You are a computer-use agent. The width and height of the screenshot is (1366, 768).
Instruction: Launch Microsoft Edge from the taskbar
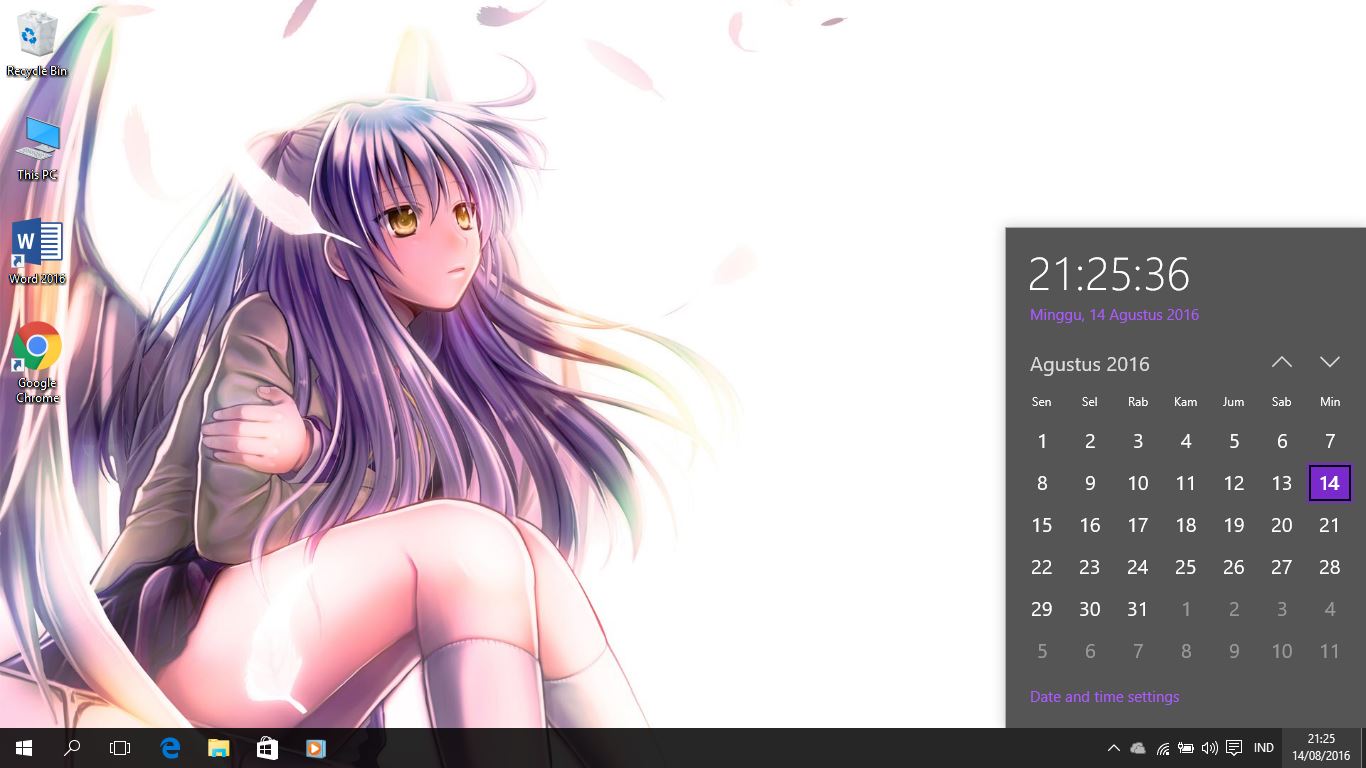click(170, 748)
